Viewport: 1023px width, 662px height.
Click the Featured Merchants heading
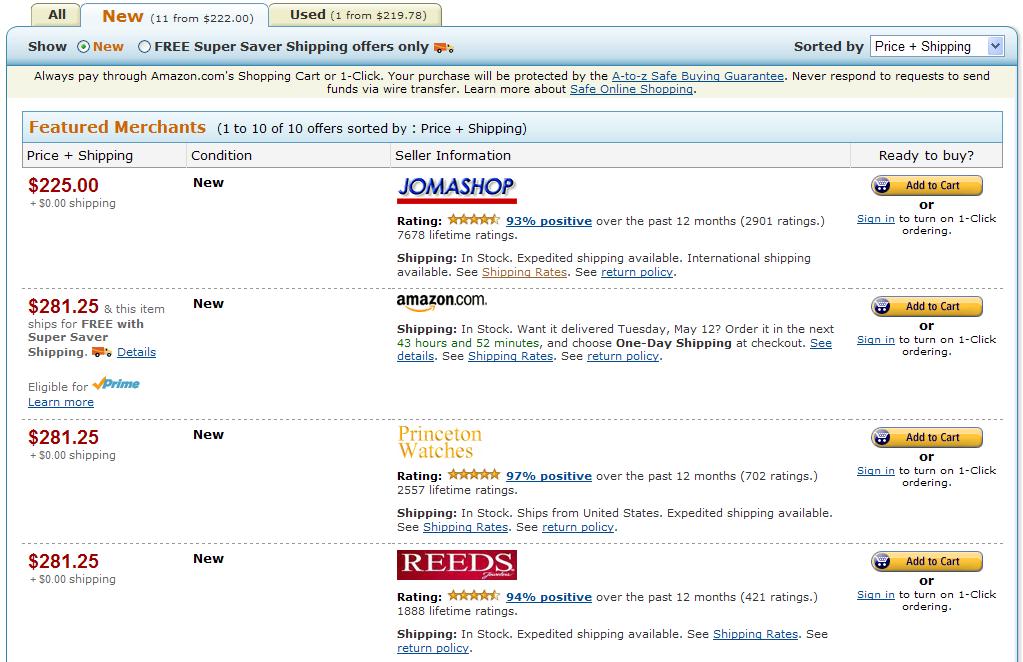117,127
